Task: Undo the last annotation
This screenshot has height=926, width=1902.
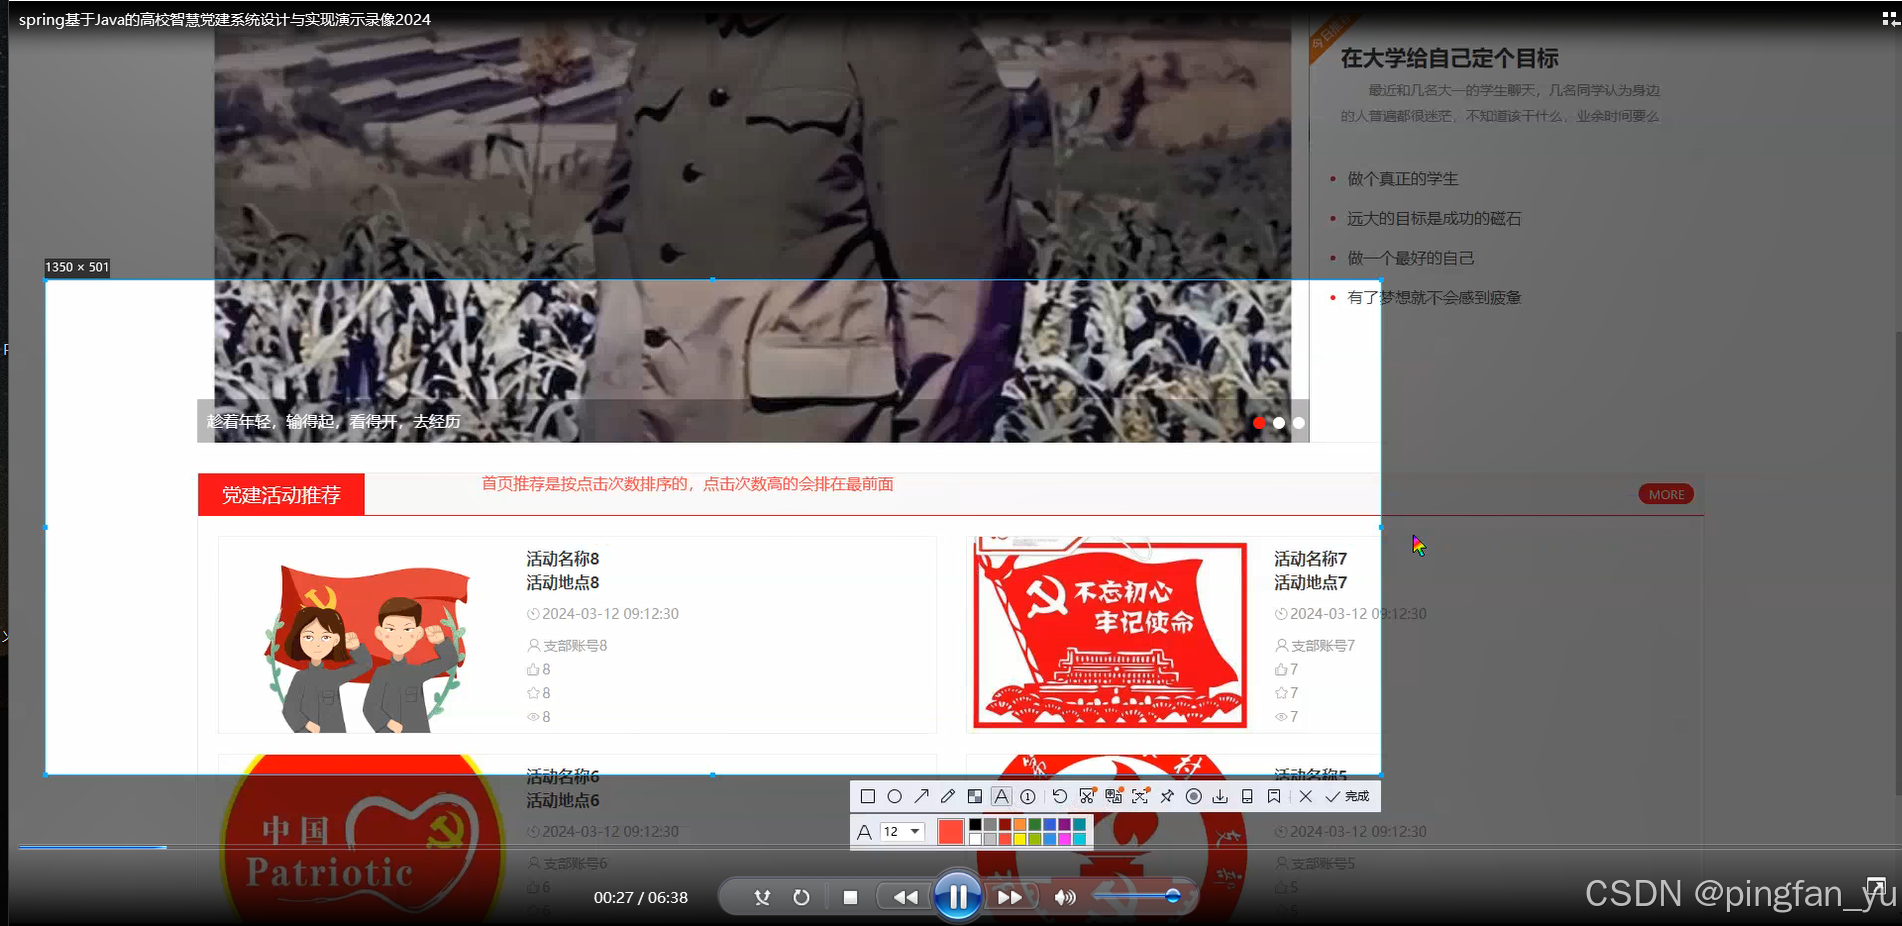Action: [1060, 797]
